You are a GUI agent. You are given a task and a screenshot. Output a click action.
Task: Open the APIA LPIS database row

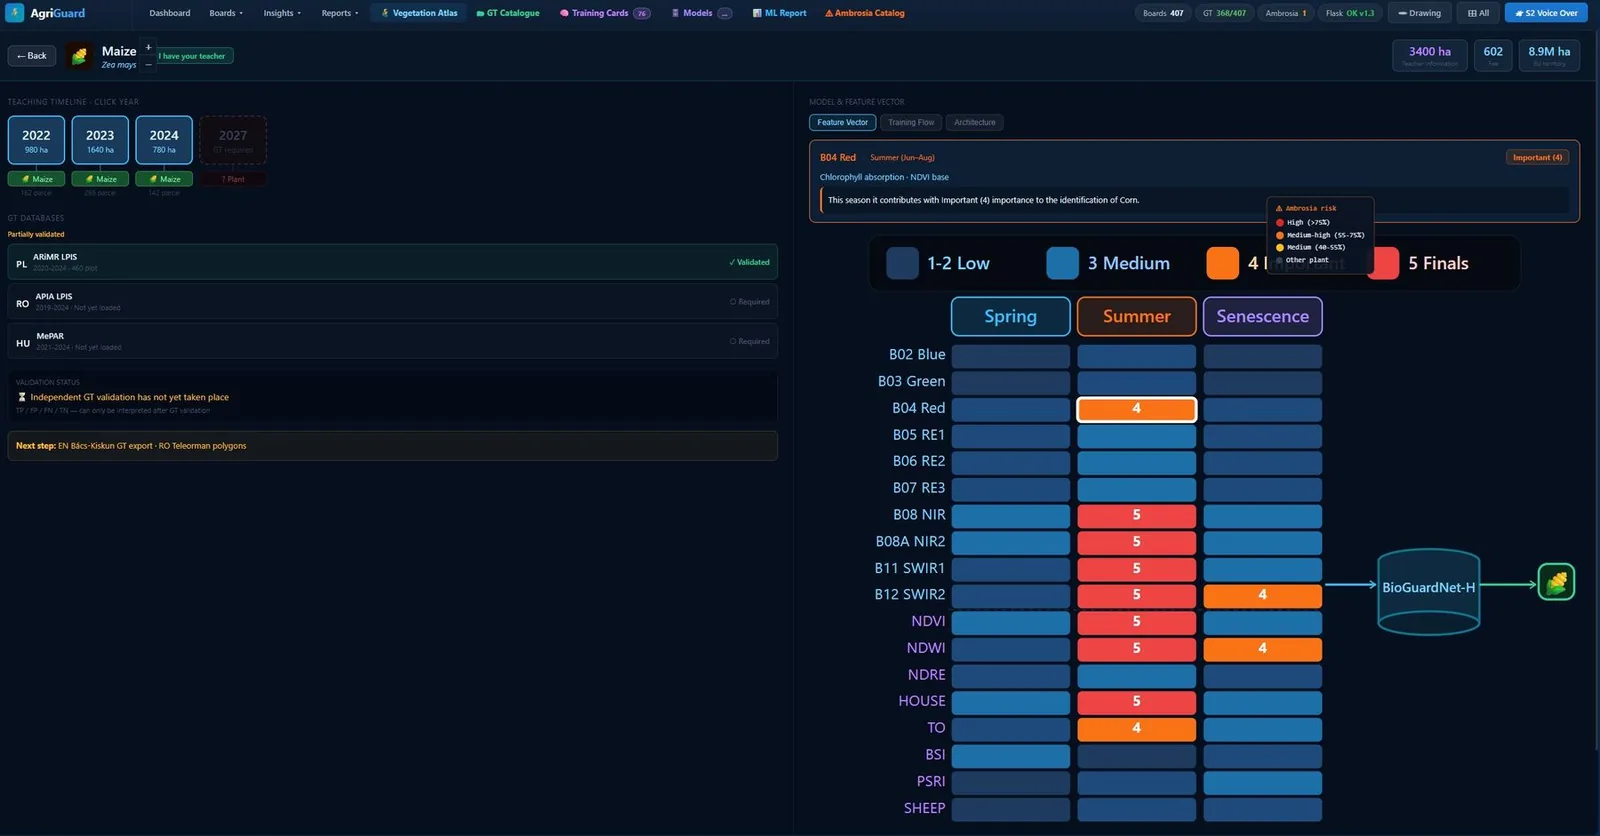point(392,302)
